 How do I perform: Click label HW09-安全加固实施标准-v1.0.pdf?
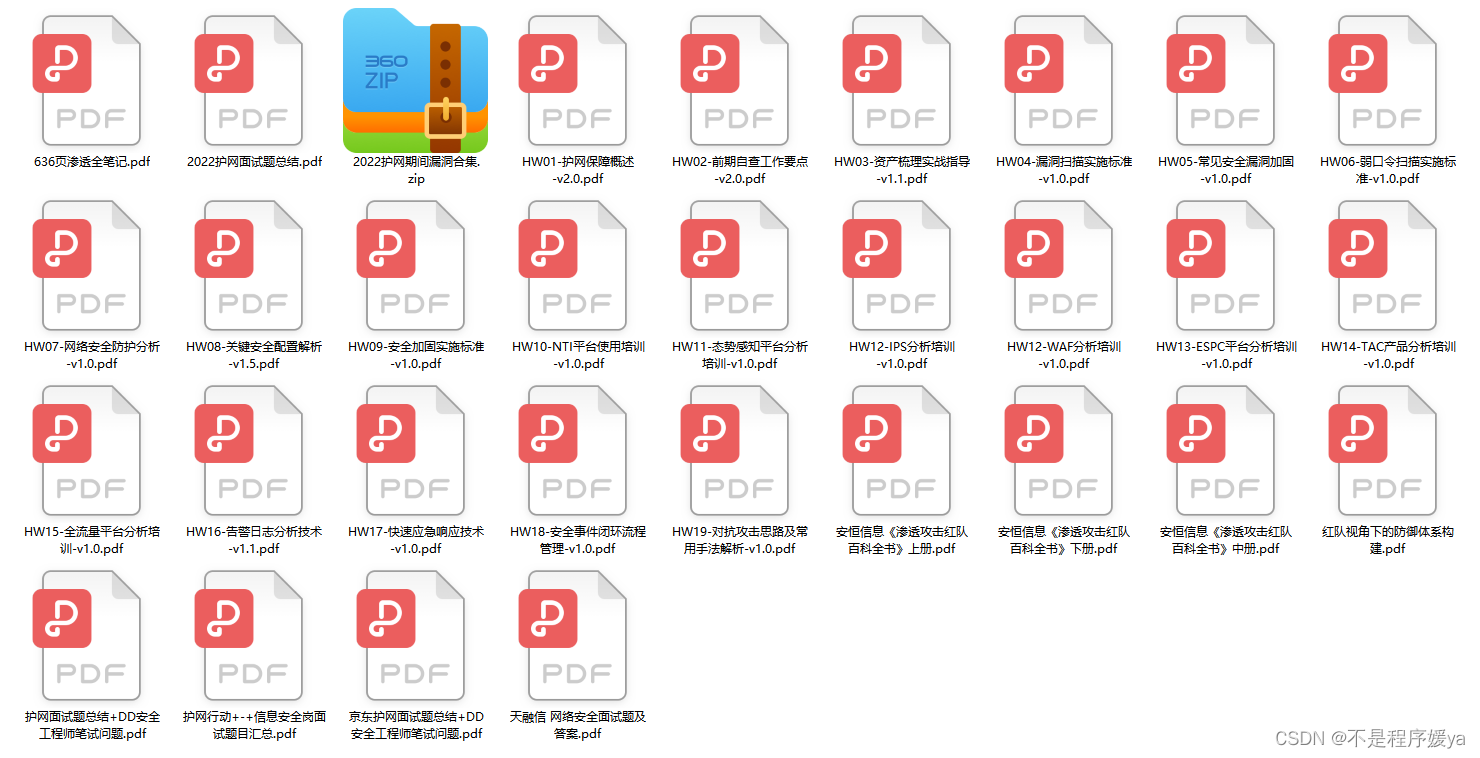pyautogui.click(x=416, y=355)
